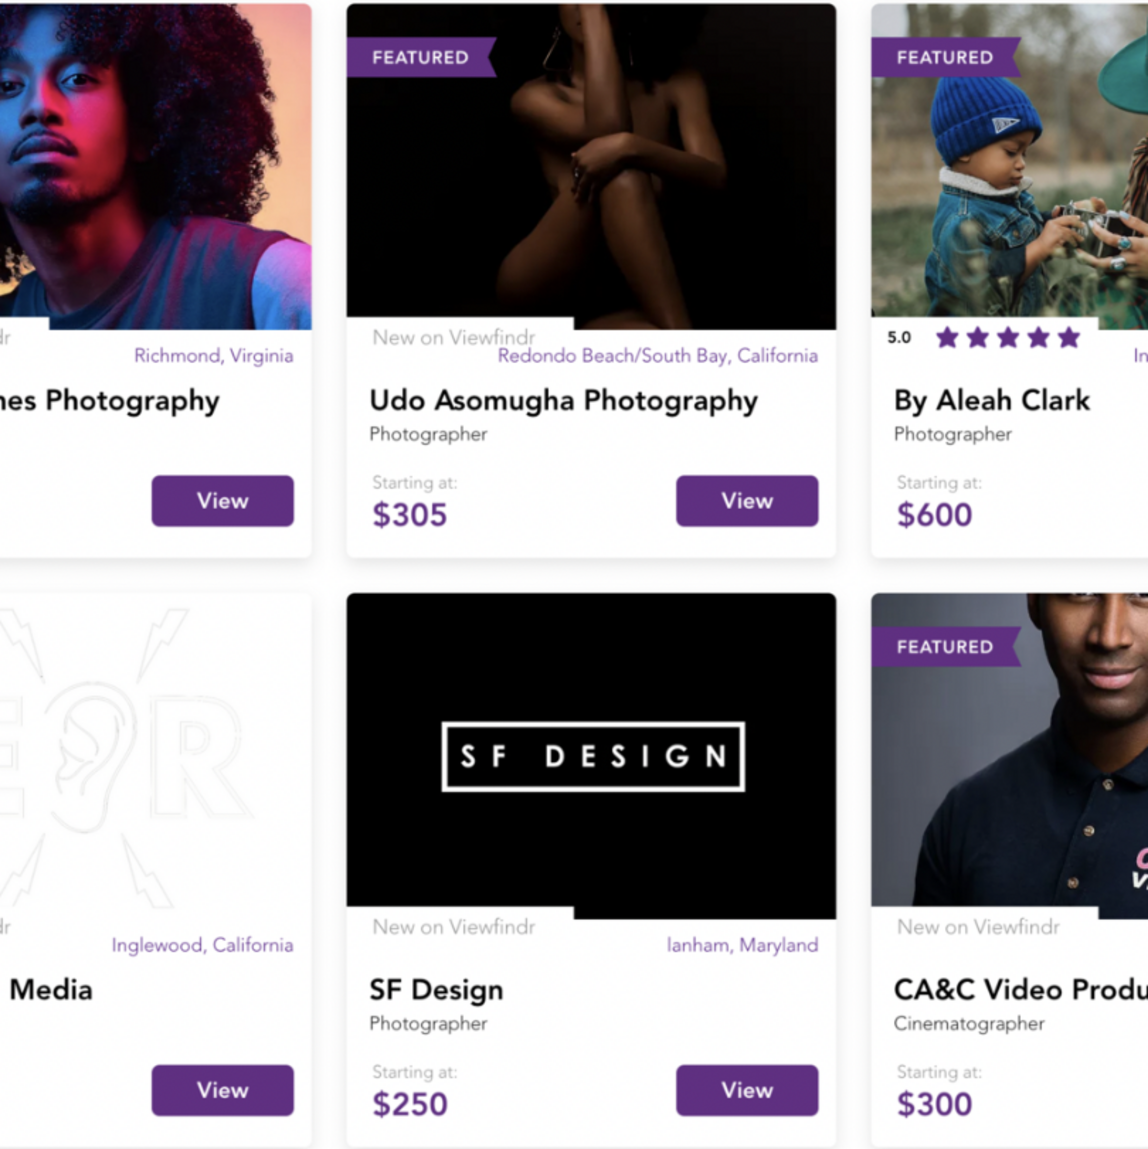Click FEATURED badge on Udo Asomugha photo
This screenshot has width=1148, height=1149.
point(420,57)
